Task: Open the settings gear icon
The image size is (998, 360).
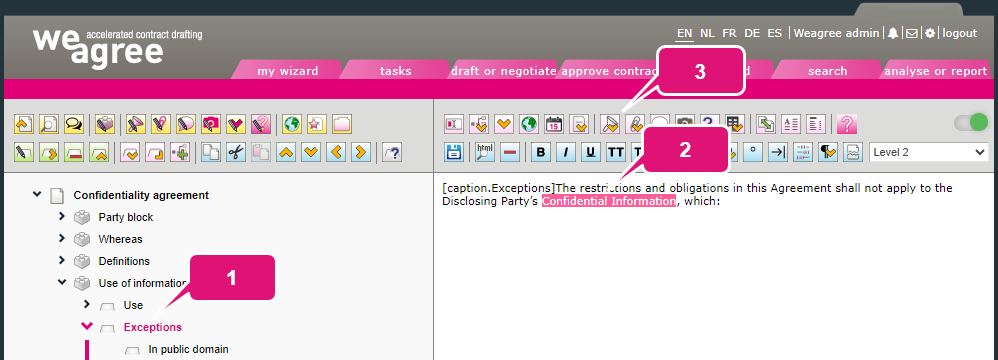Action: tap(930, 33)
